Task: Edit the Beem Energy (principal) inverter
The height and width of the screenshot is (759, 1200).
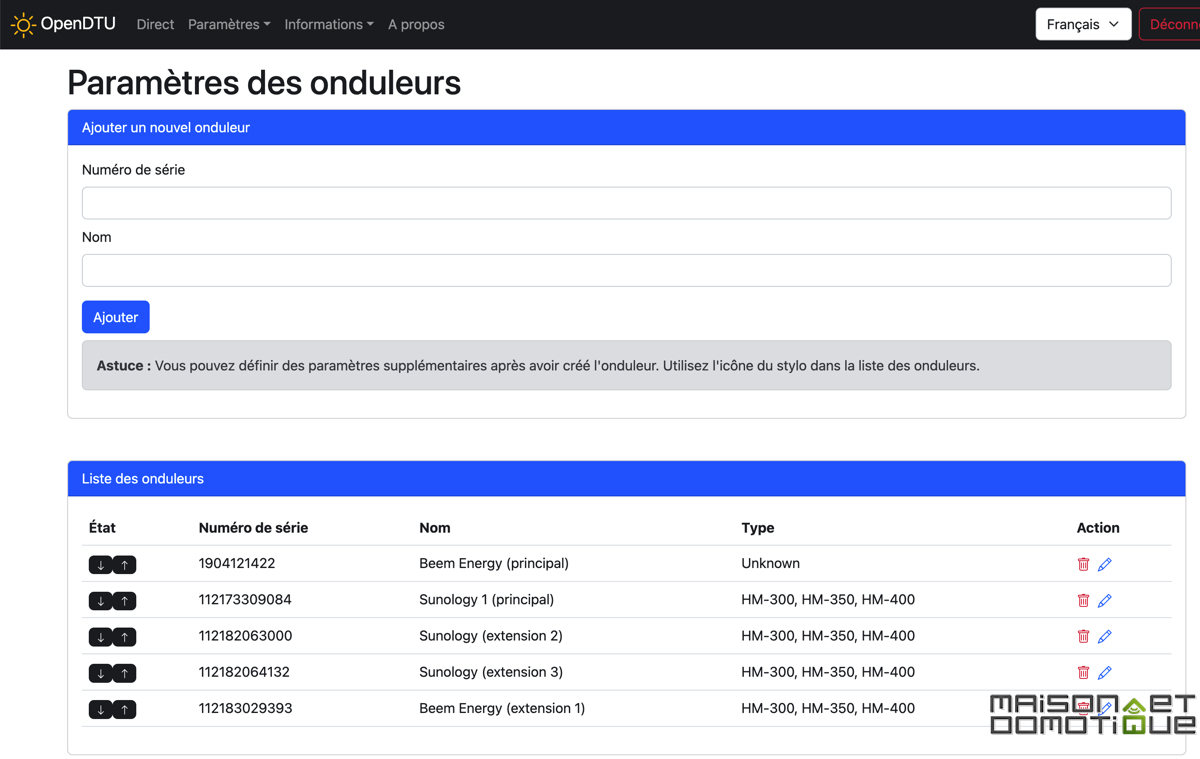Action: [x=1105, y=564]
